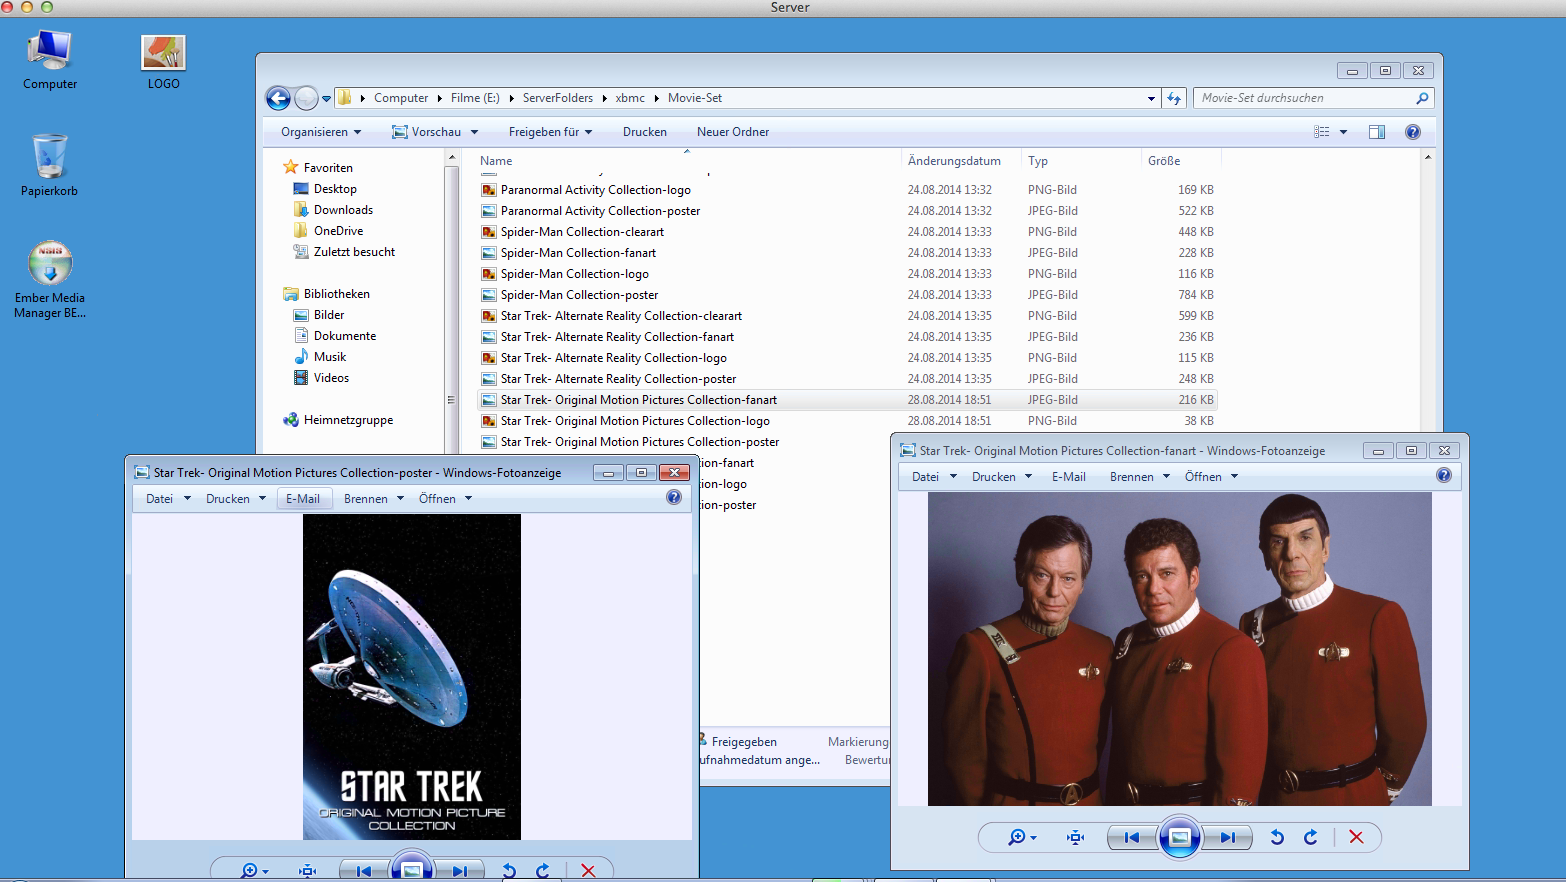Image resolution: width=1566 pixels, height=882 pixels.
Task: Click Filme (E:) in the address path
Action: [x=475, y=98]
